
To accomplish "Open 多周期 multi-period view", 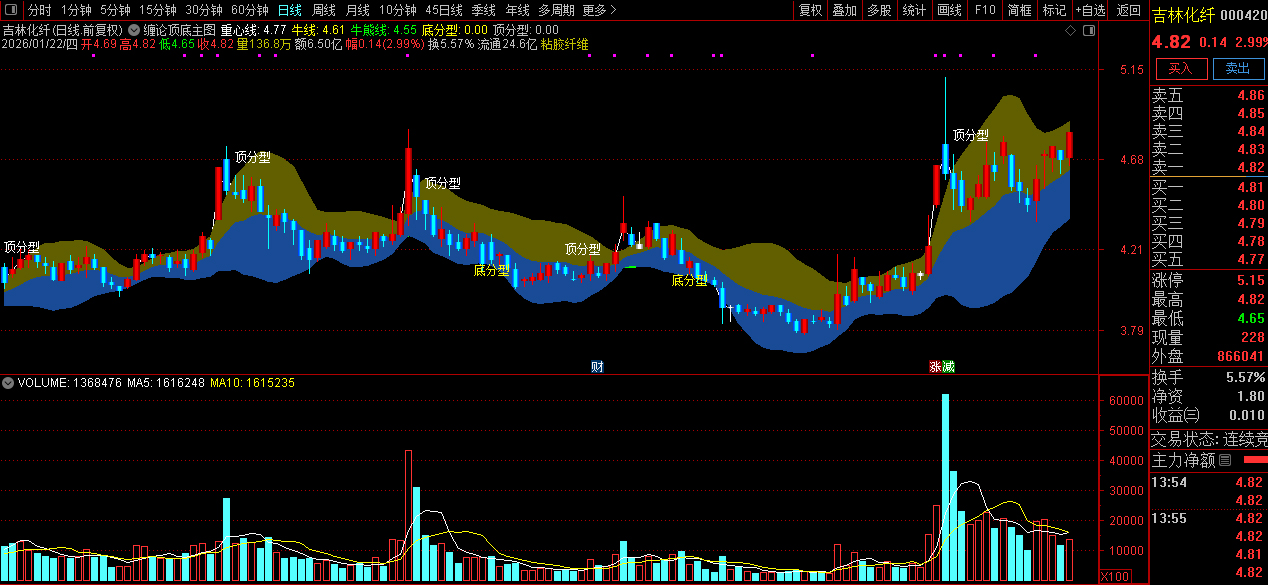I will tap(557, 10).
